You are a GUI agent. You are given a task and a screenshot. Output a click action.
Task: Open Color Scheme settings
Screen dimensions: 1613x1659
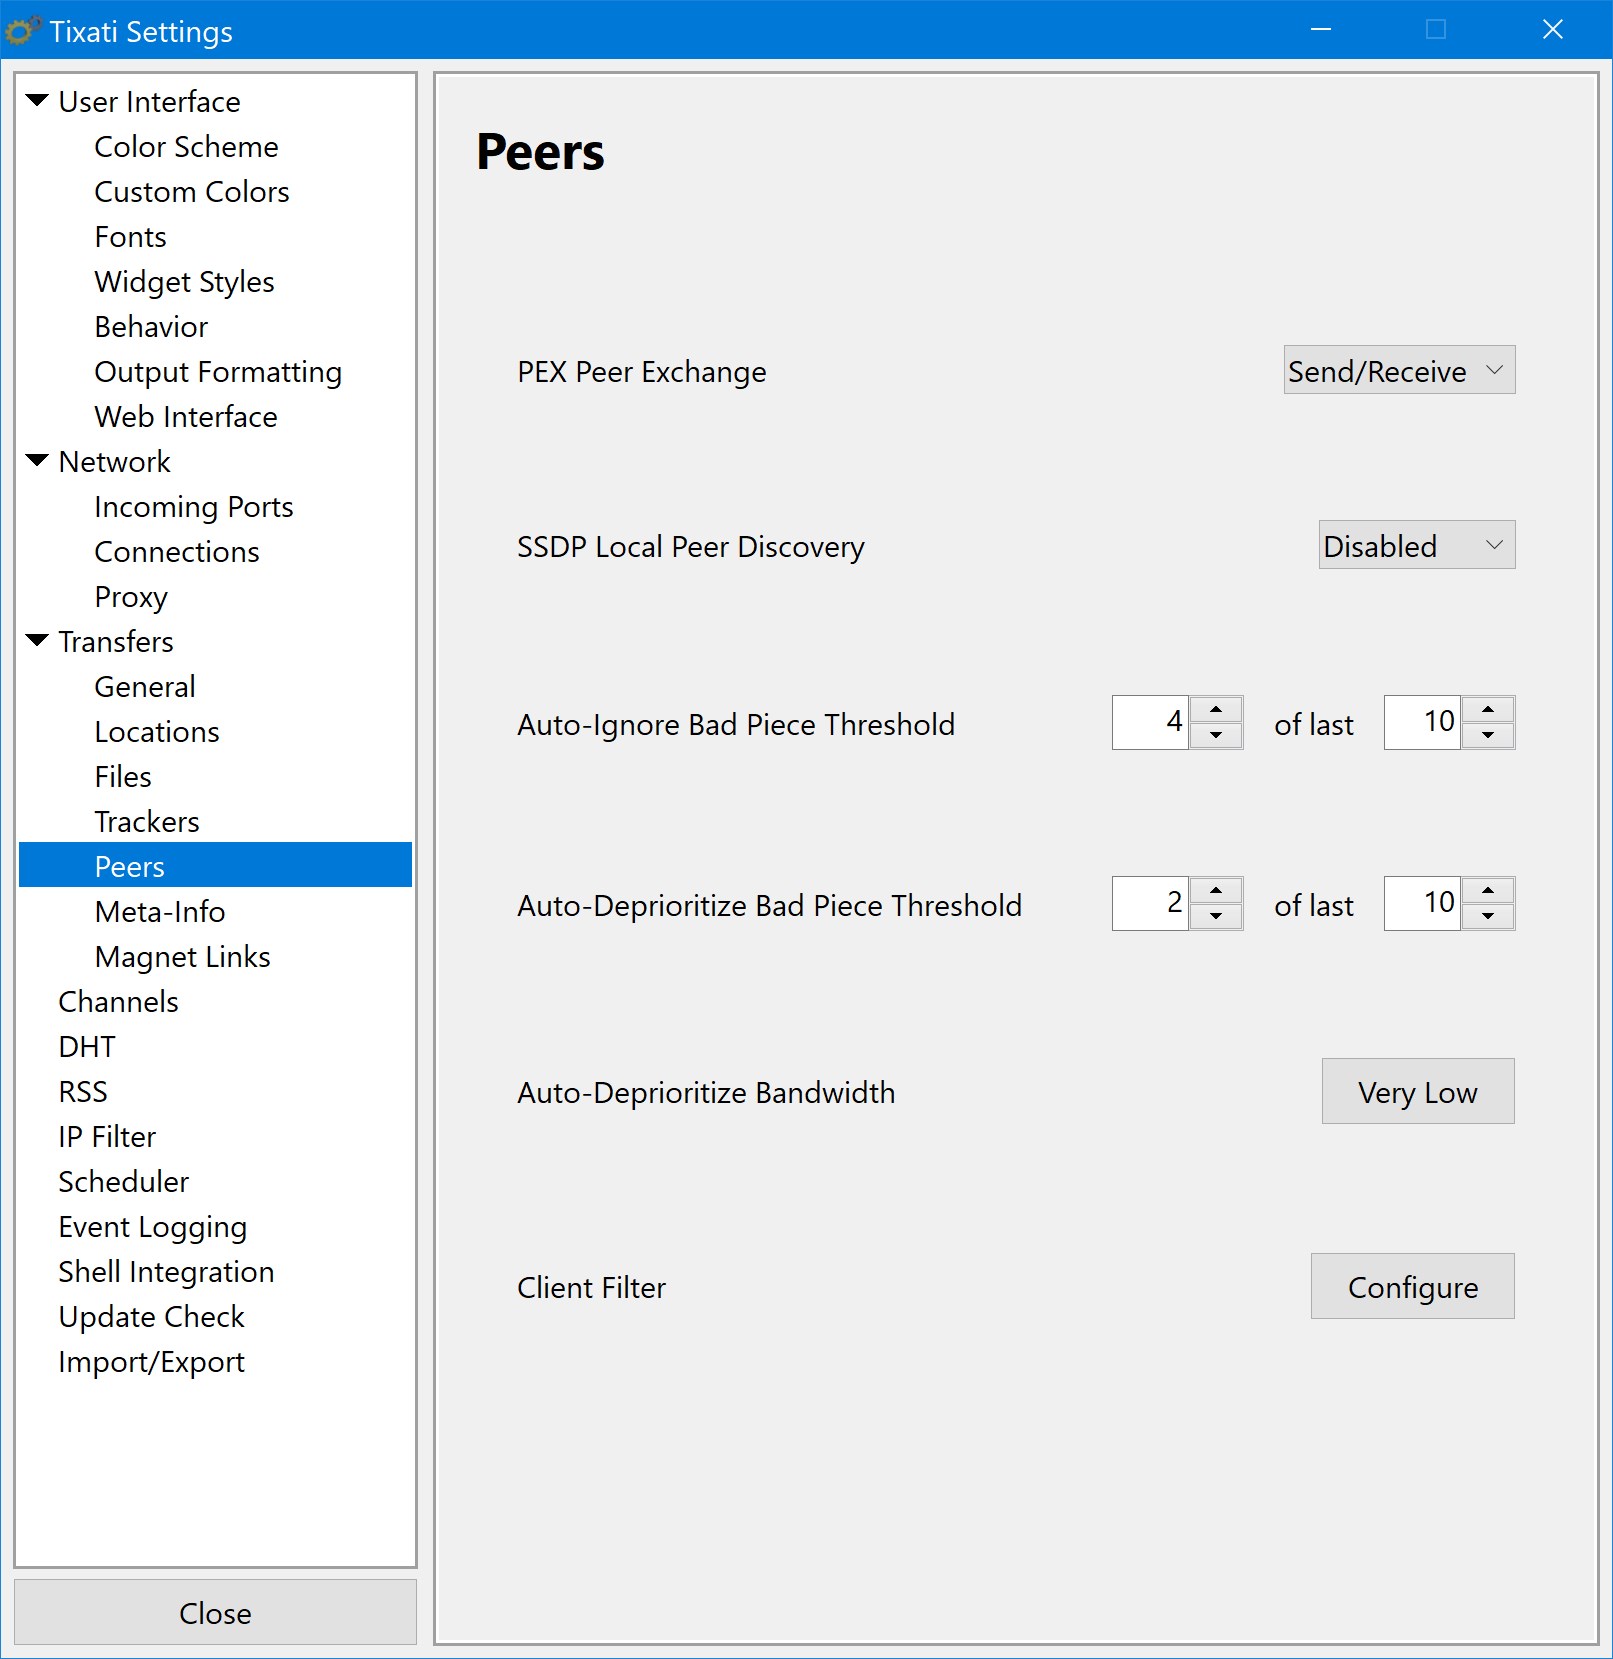pos(186,146)
